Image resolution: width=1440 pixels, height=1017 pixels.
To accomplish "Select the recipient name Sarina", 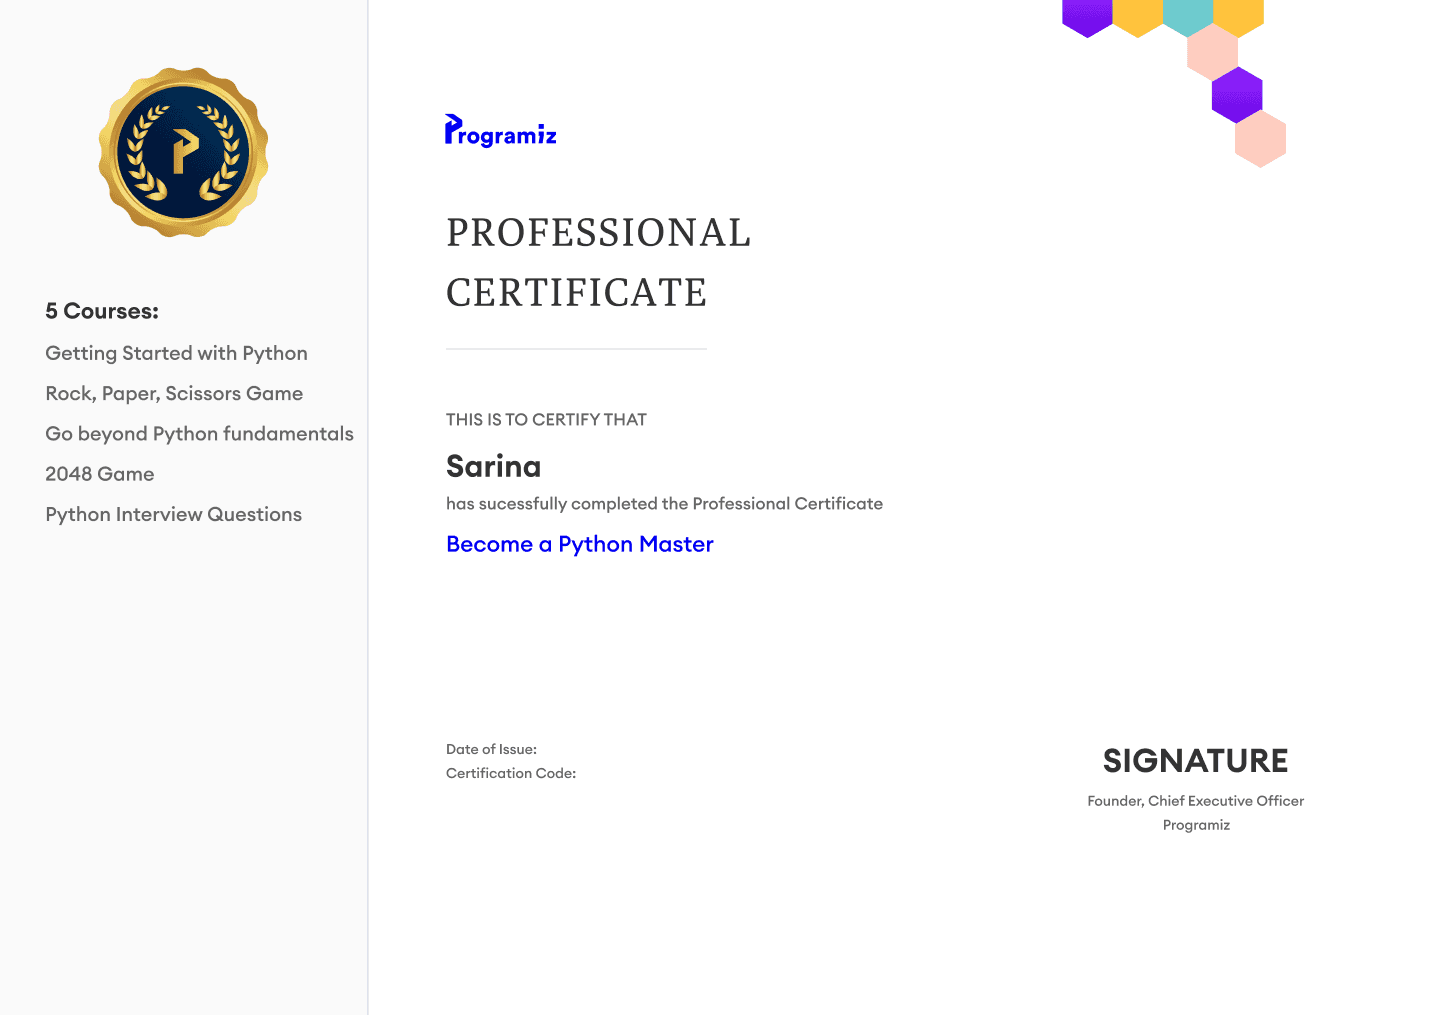I will point(493,466).
